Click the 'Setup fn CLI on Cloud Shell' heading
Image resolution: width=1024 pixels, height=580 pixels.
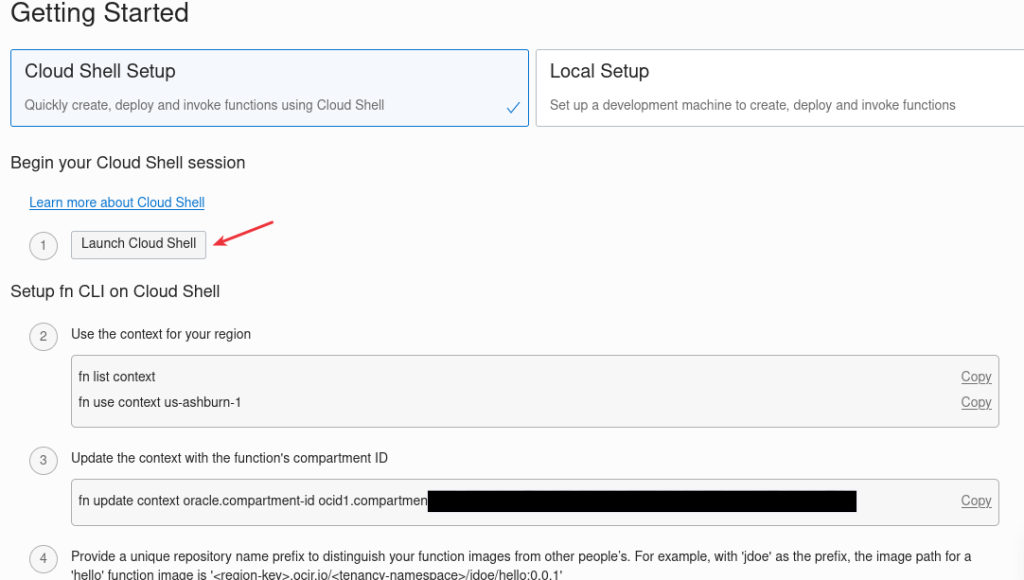point(115,292)
